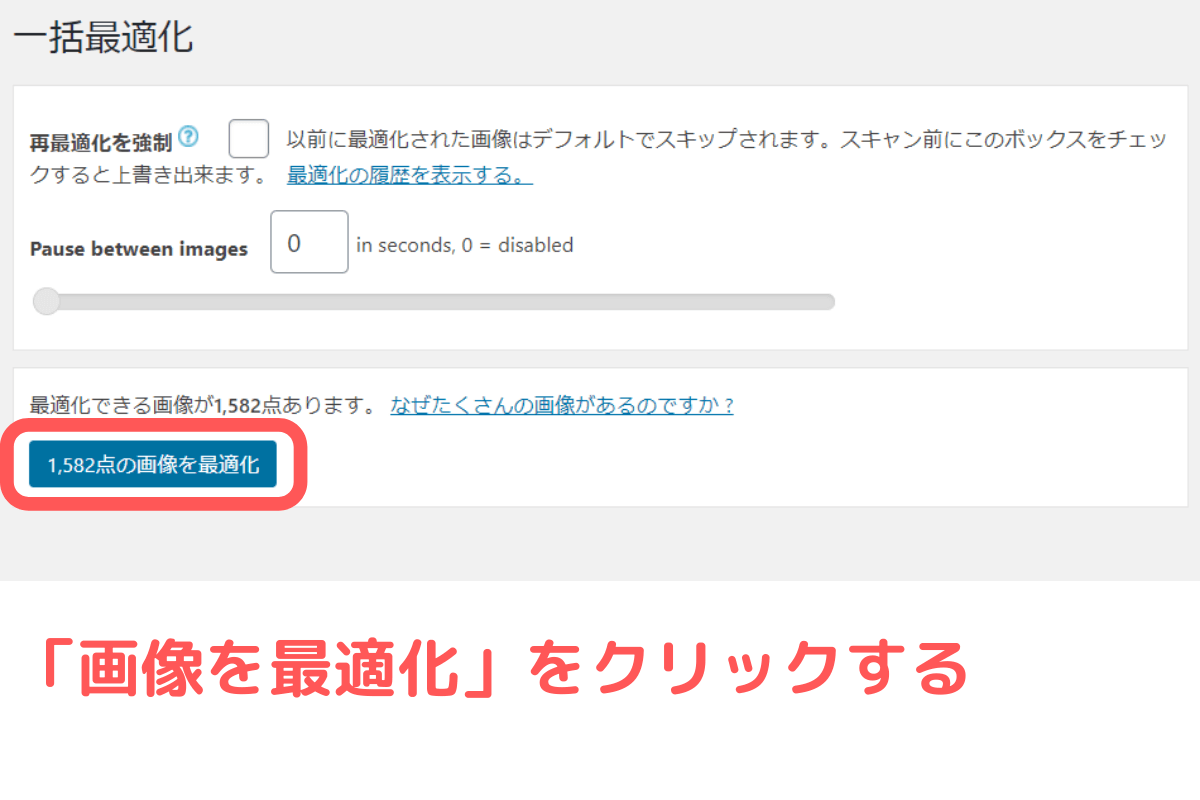Open the 最適化の履歴を表示する link
This screenshot has height=800, width=1200.
tap(410, 175)
